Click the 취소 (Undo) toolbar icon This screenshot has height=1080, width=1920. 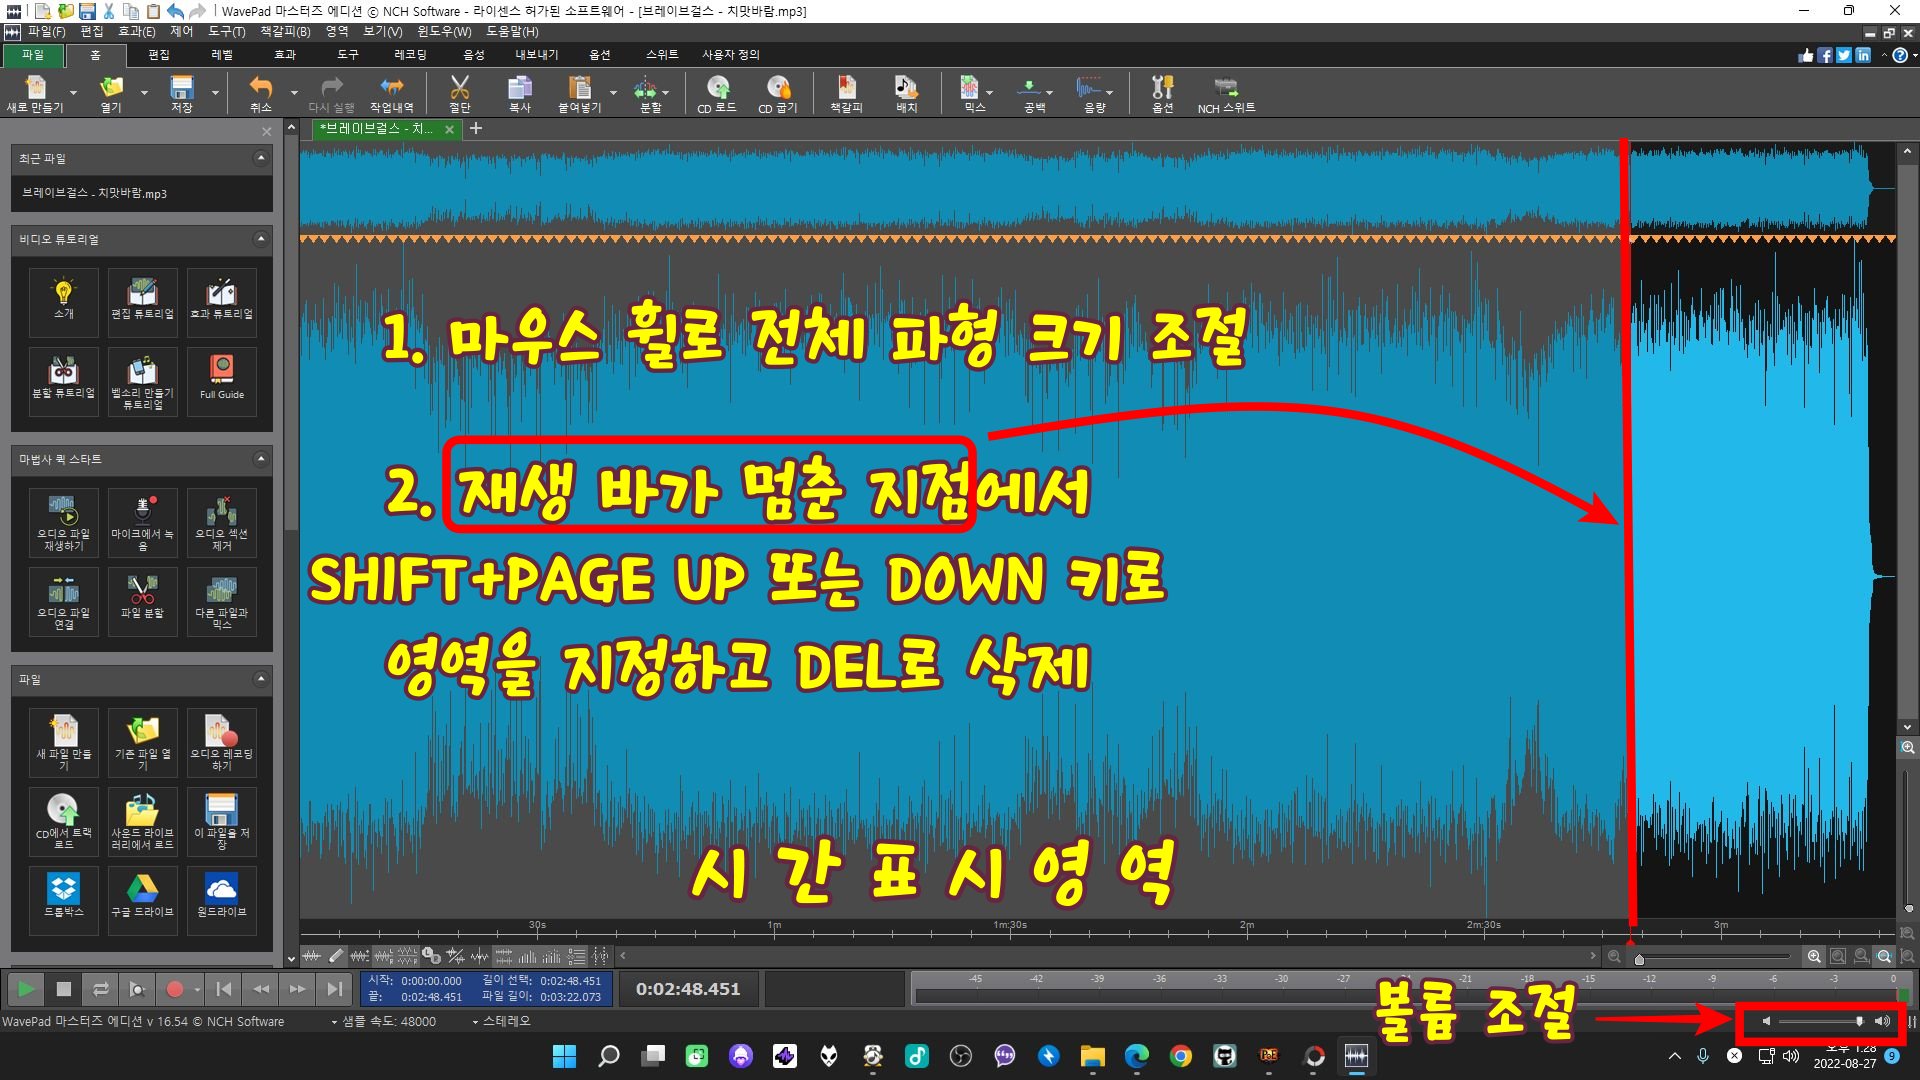click(x=261, y=93)
